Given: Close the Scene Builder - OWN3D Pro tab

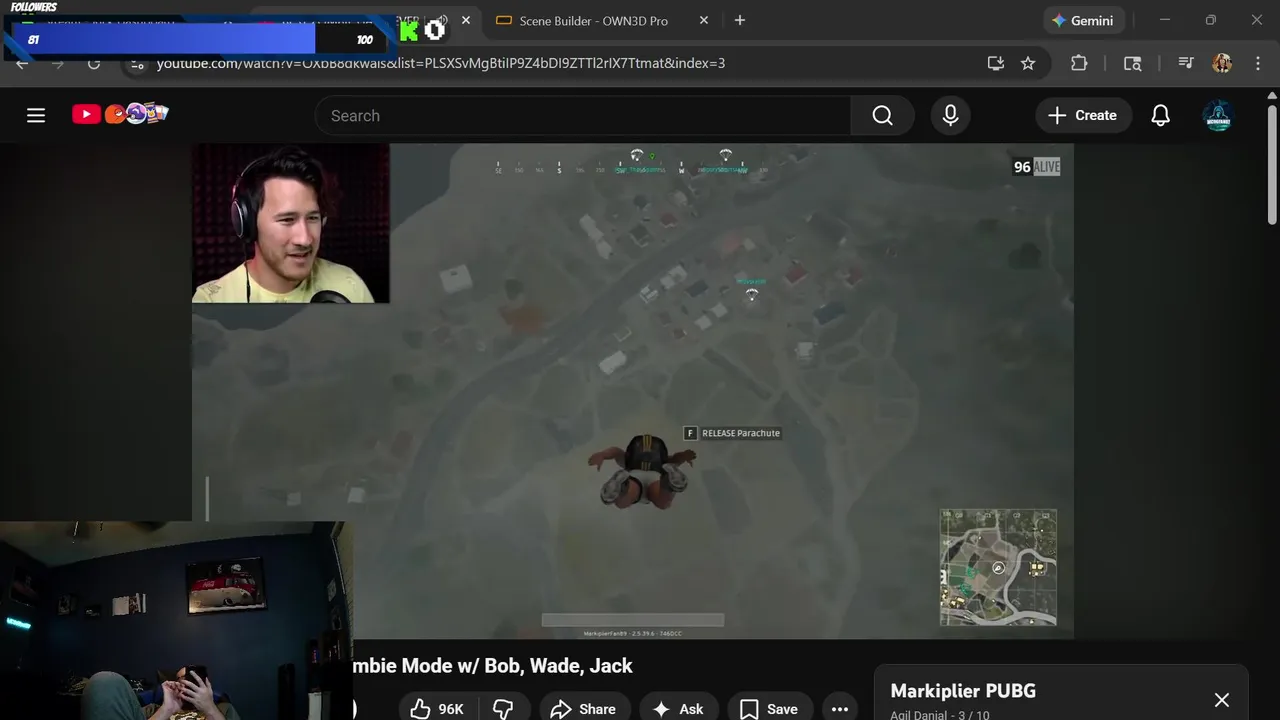Looking at the screenshot, I should coord(704,21).
